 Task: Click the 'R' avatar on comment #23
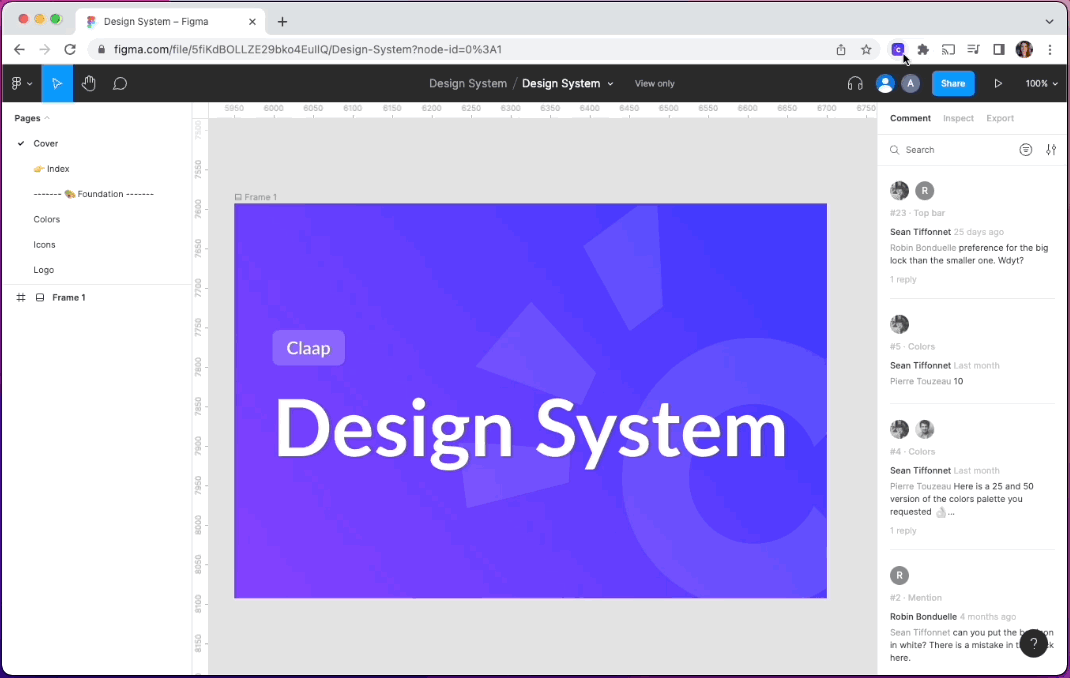[x=925, y=191]
